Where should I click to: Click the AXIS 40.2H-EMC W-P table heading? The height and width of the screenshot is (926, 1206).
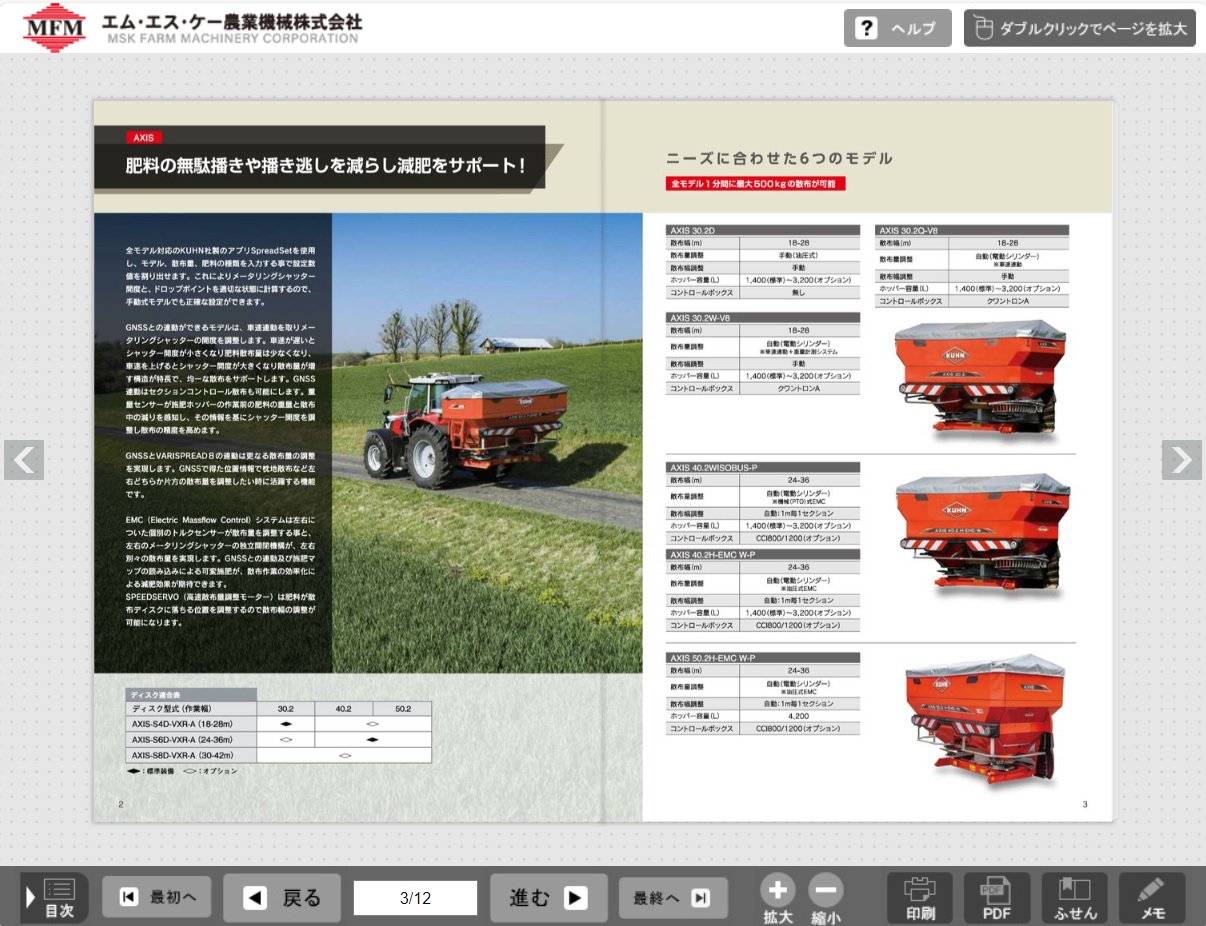click(763, 554)
